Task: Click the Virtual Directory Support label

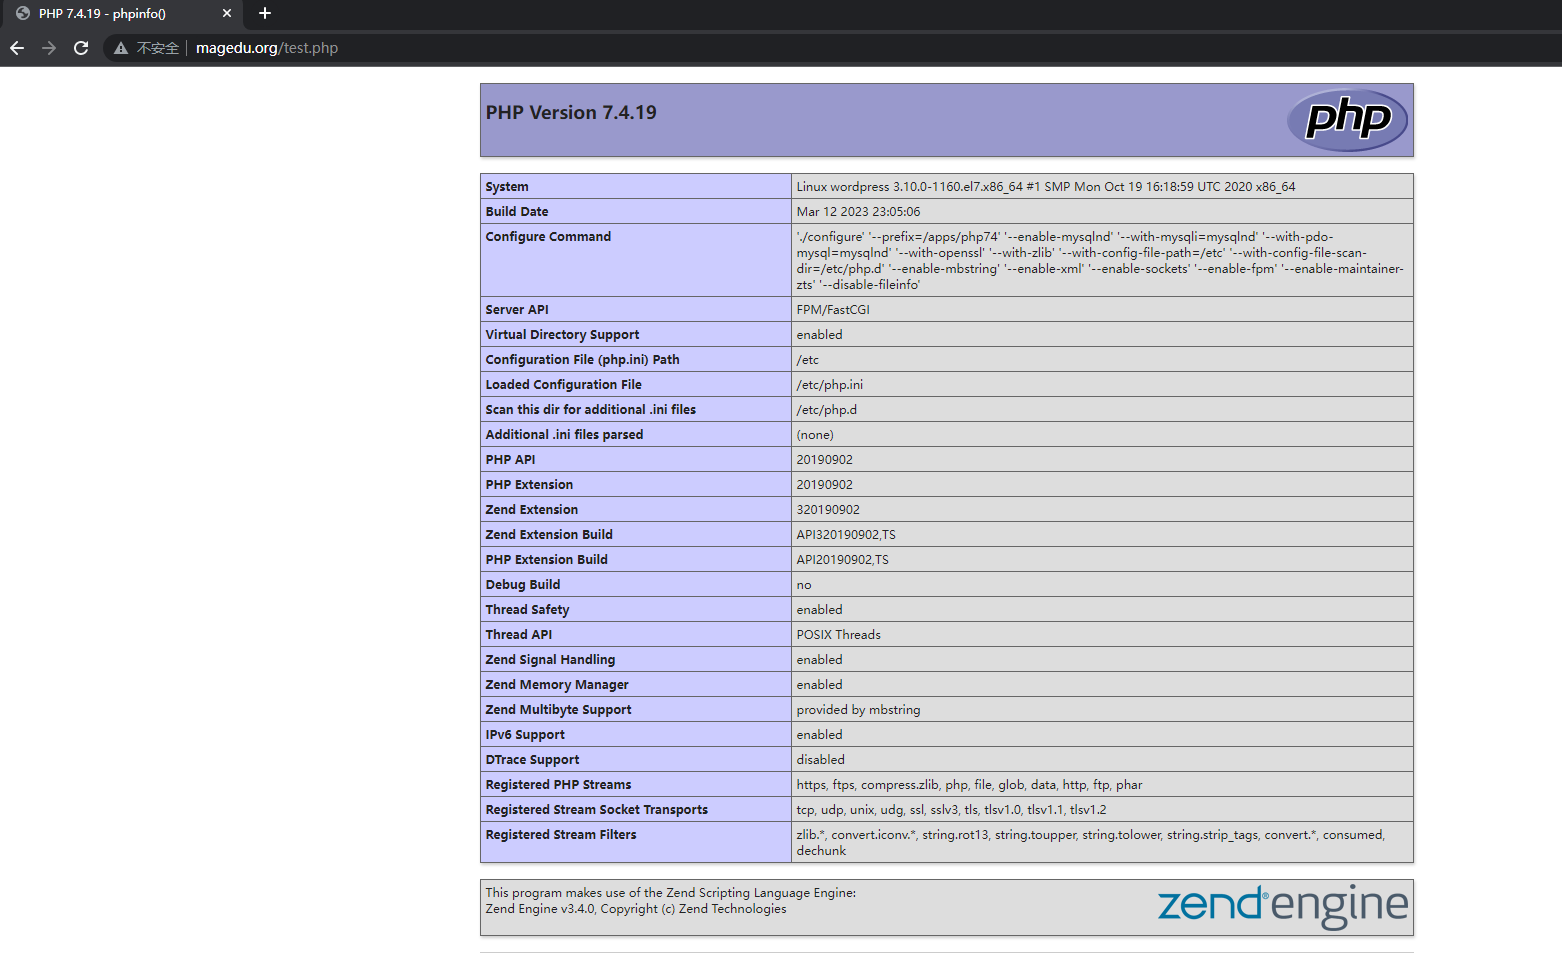Action: pos(562,335)
